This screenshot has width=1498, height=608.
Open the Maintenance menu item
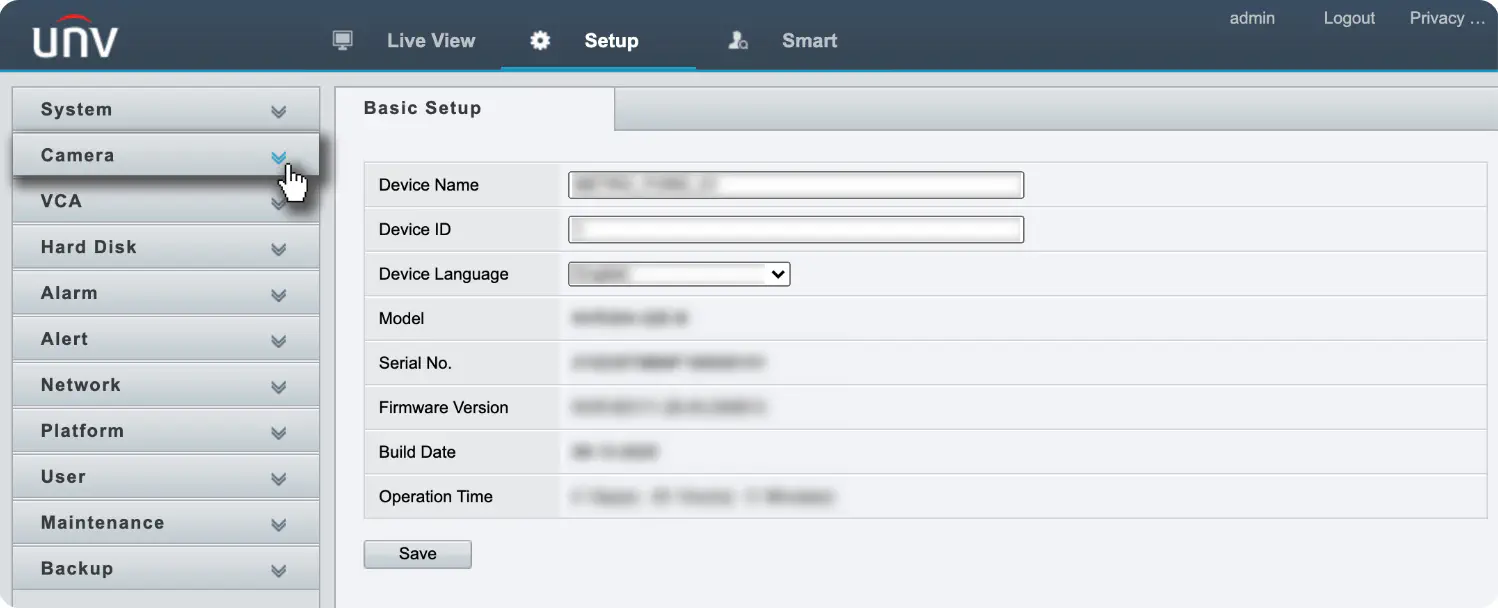pos(166,523)
